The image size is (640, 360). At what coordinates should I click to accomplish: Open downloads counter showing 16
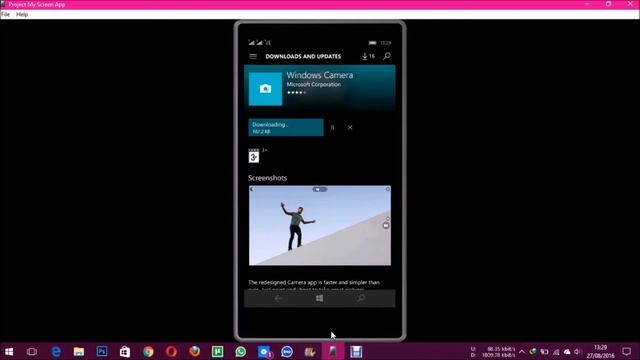[x=368, y=56]
